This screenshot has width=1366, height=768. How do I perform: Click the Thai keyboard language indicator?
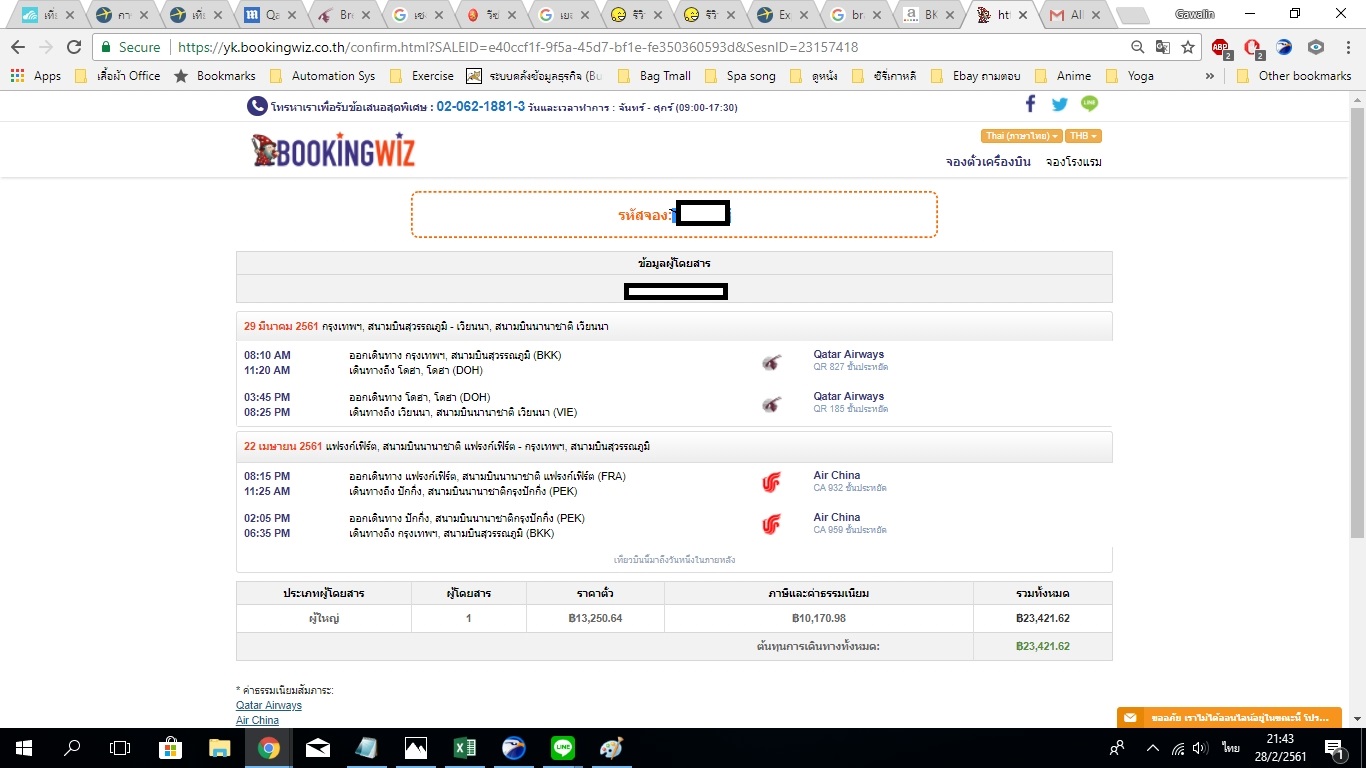[1230, 747]
